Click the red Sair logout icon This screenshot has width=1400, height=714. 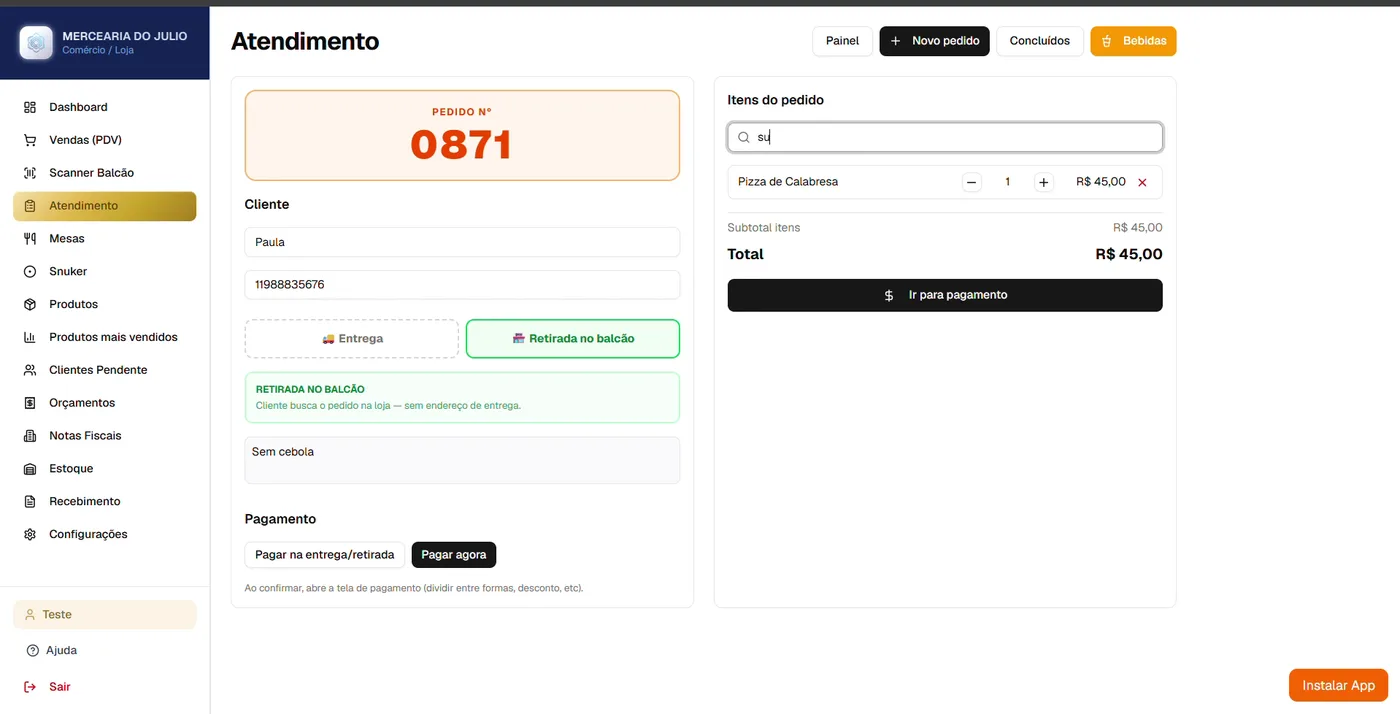tap(30, 687)
